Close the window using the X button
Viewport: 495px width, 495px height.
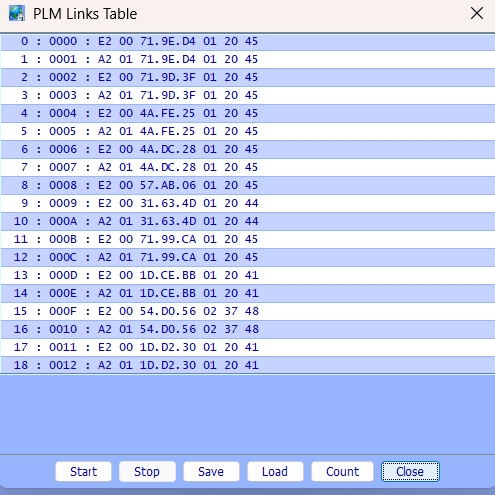coord(477,14)
